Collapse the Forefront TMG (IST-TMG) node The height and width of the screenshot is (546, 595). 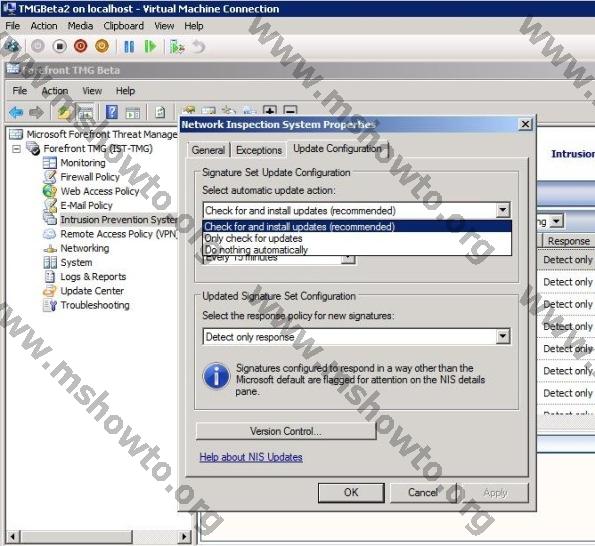click(x=16, y=149)
